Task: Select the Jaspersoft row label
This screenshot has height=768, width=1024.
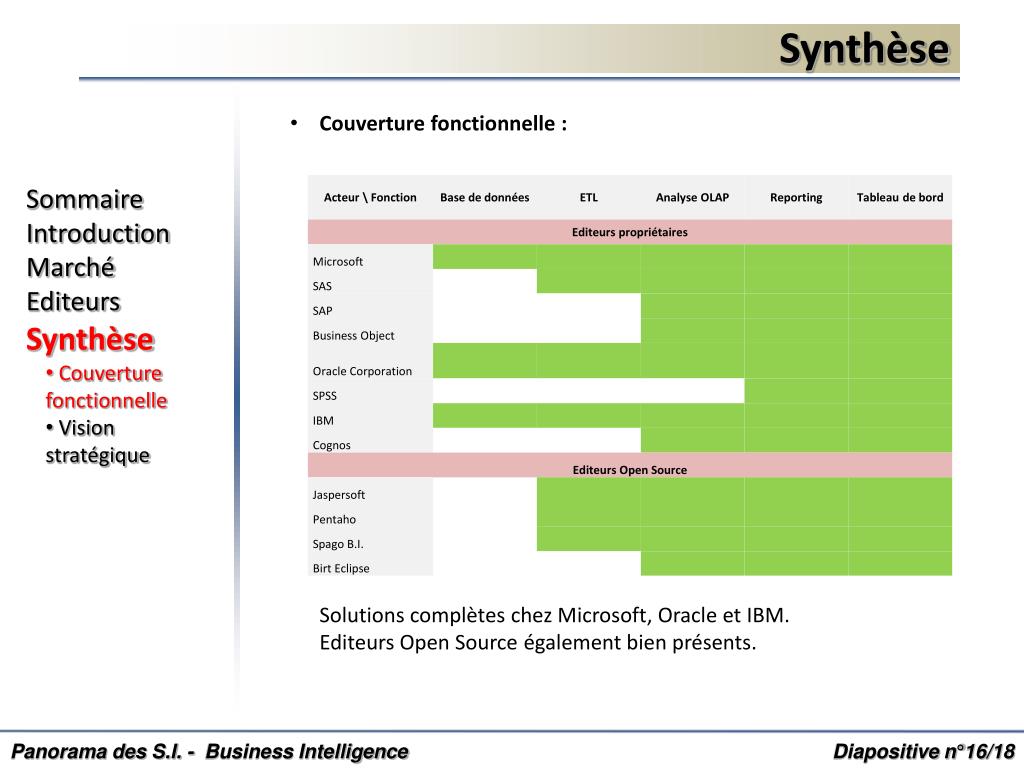Action: (x=338, y=495)
